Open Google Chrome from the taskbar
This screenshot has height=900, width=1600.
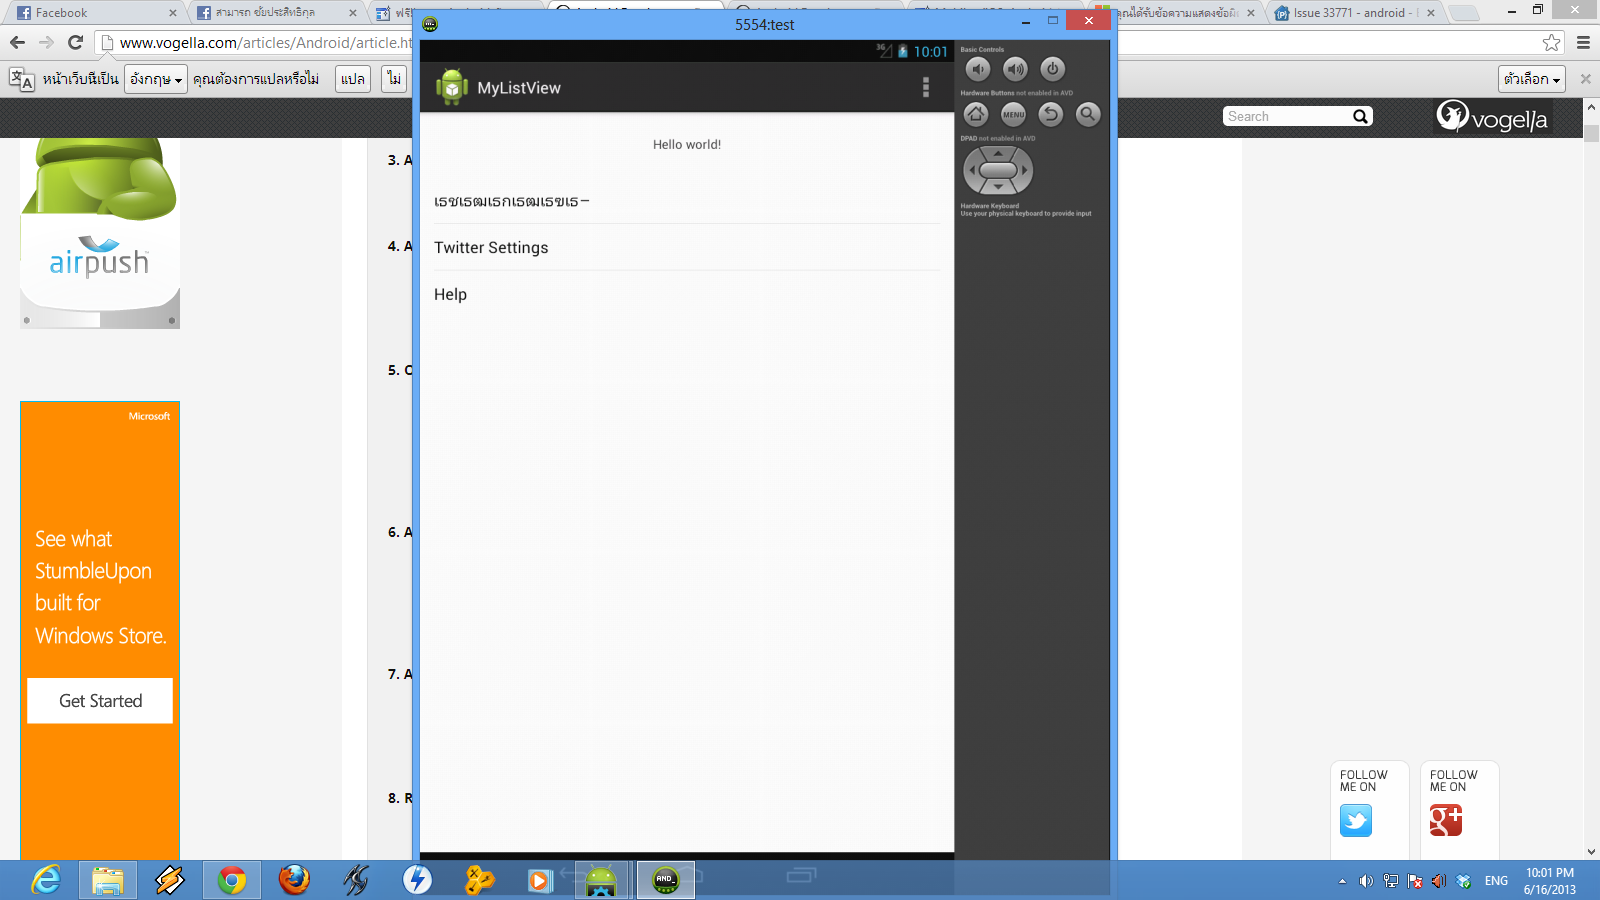pyautogui.click(x=232, y=880)
